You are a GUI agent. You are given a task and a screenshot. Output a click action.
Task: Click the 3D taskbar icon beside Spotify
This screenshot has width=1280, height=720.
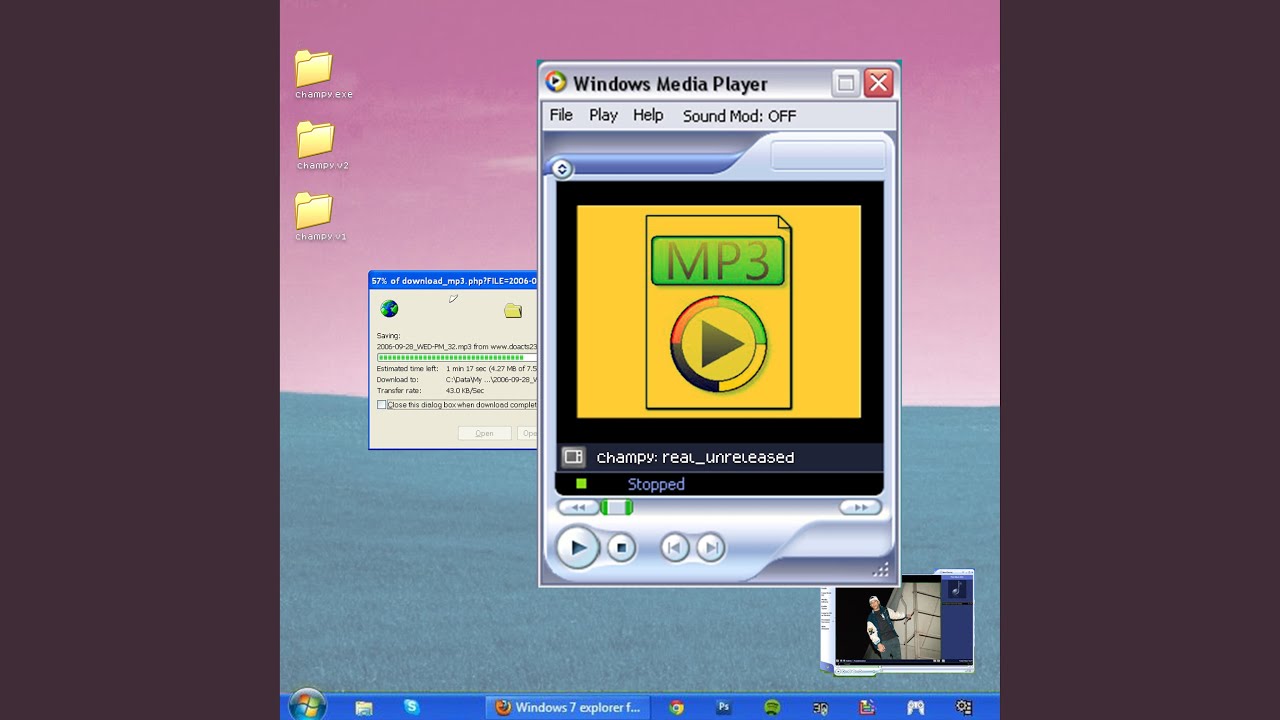[820, 707]
